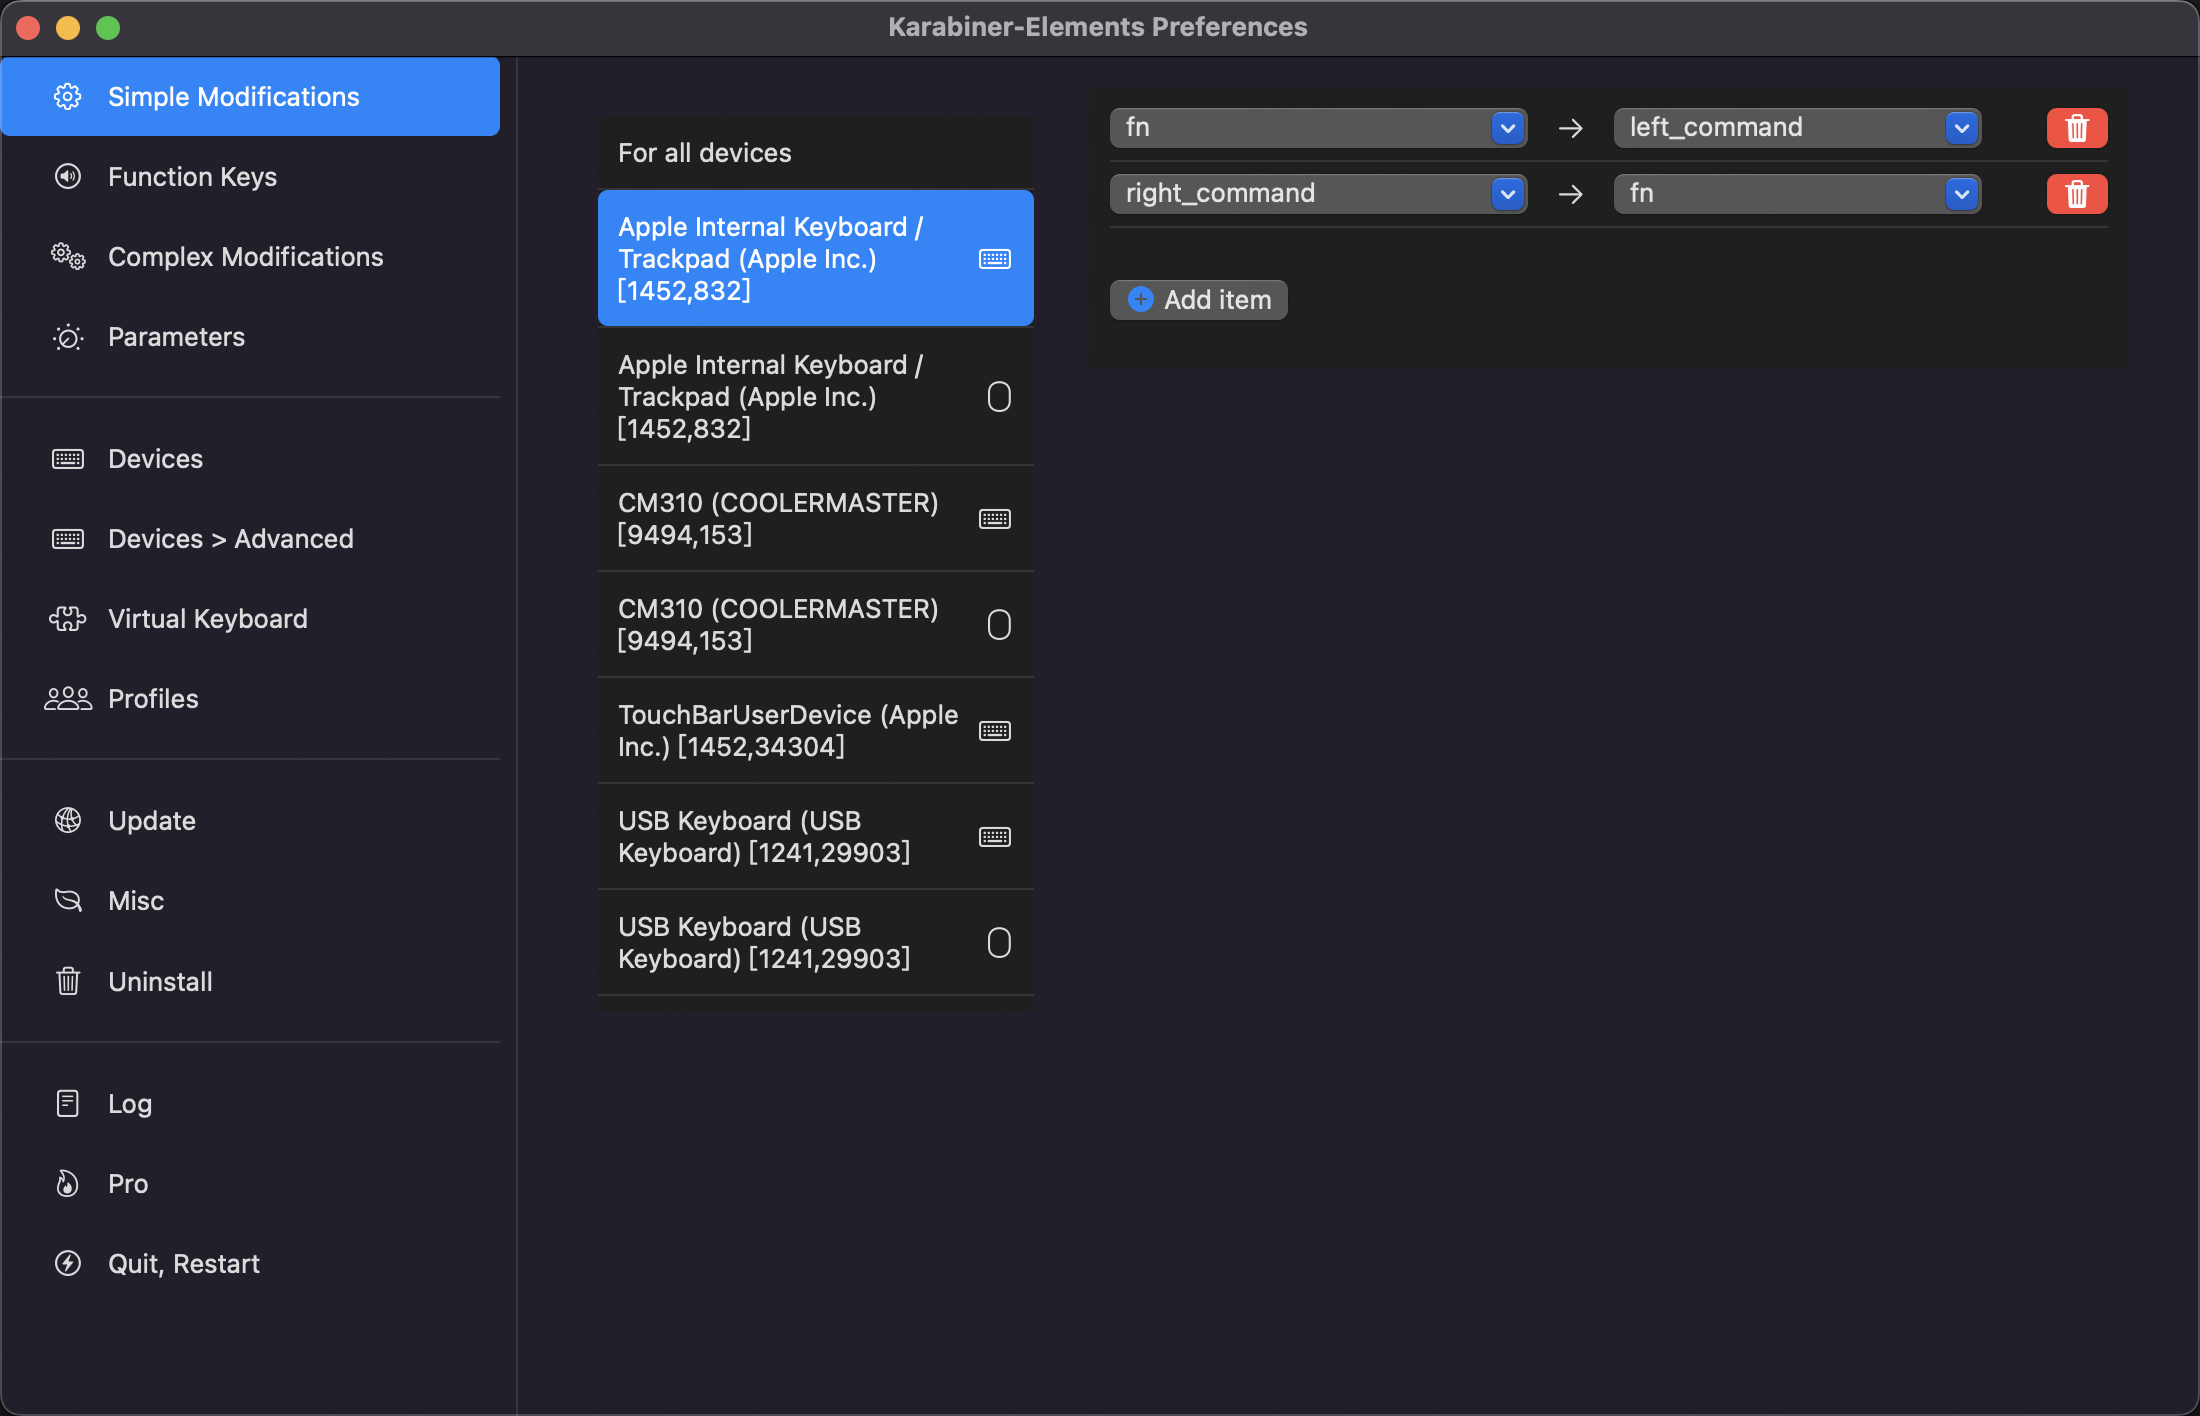Open the Update section
Screen dimensions: 2200x1416
[x=251, y=821]
